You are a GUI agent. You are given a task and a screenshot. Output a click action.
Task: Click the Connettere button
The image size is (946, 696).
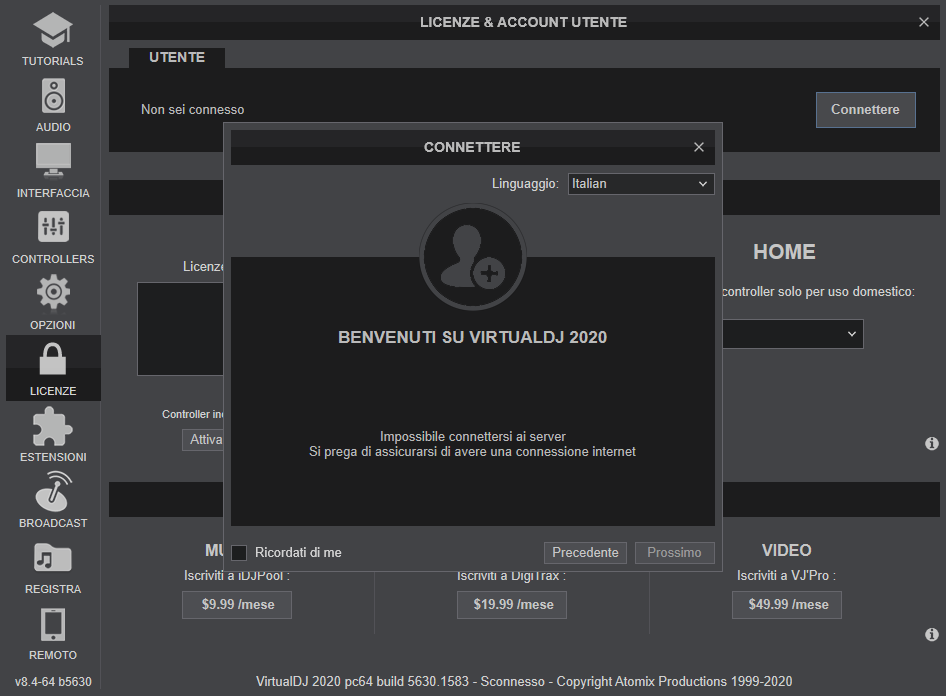pyautogui.click(x=865, y=110)
